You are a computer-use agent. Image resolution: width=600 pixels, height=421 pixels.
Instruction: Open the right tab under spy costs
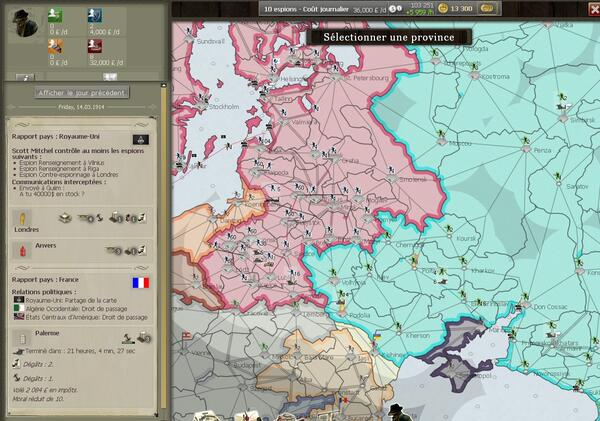110,77
